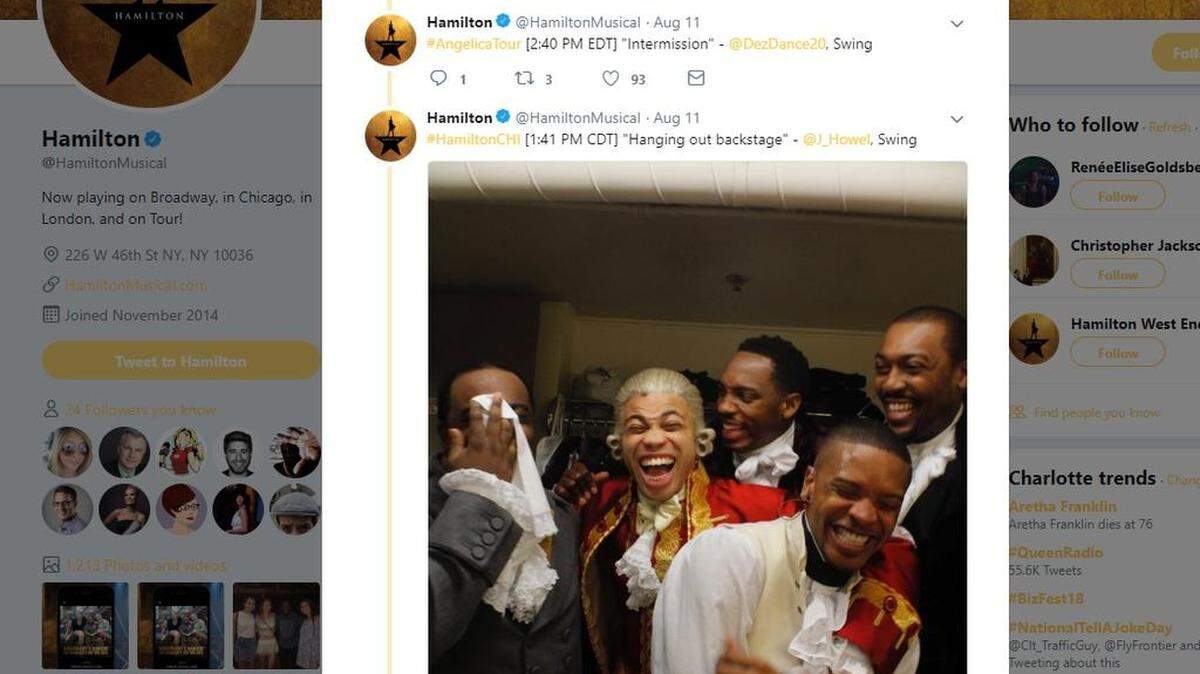Toggle Follow on Hamilton West End
The image size is (1200, 674).
(1117, 353)
